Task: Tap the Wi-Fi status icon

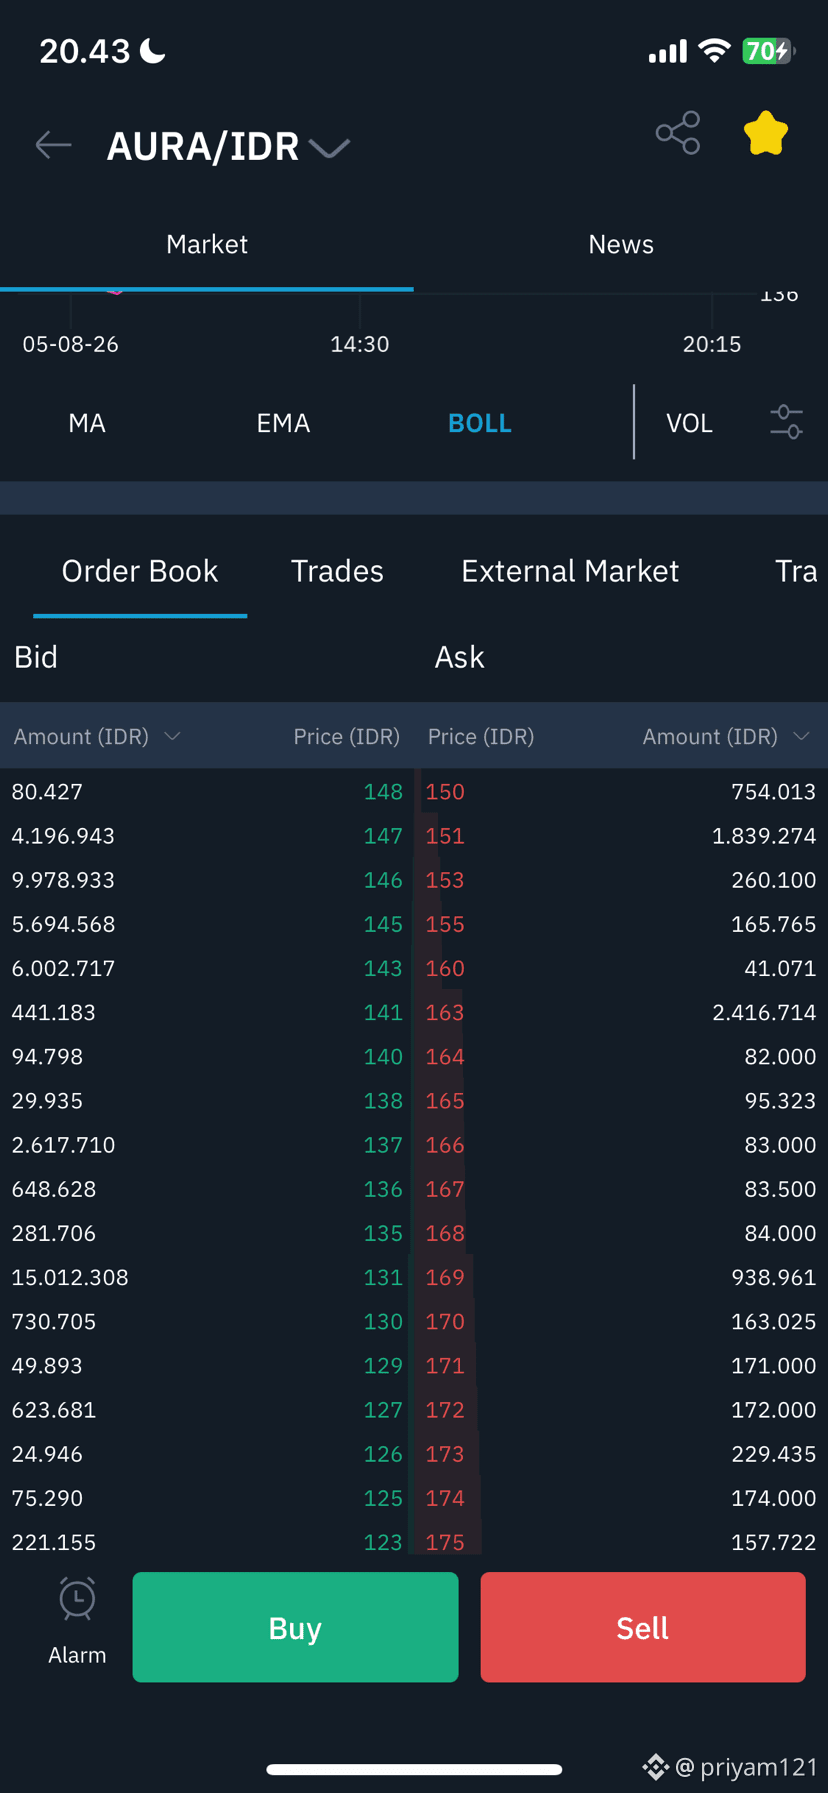Action: pos(714,51)
